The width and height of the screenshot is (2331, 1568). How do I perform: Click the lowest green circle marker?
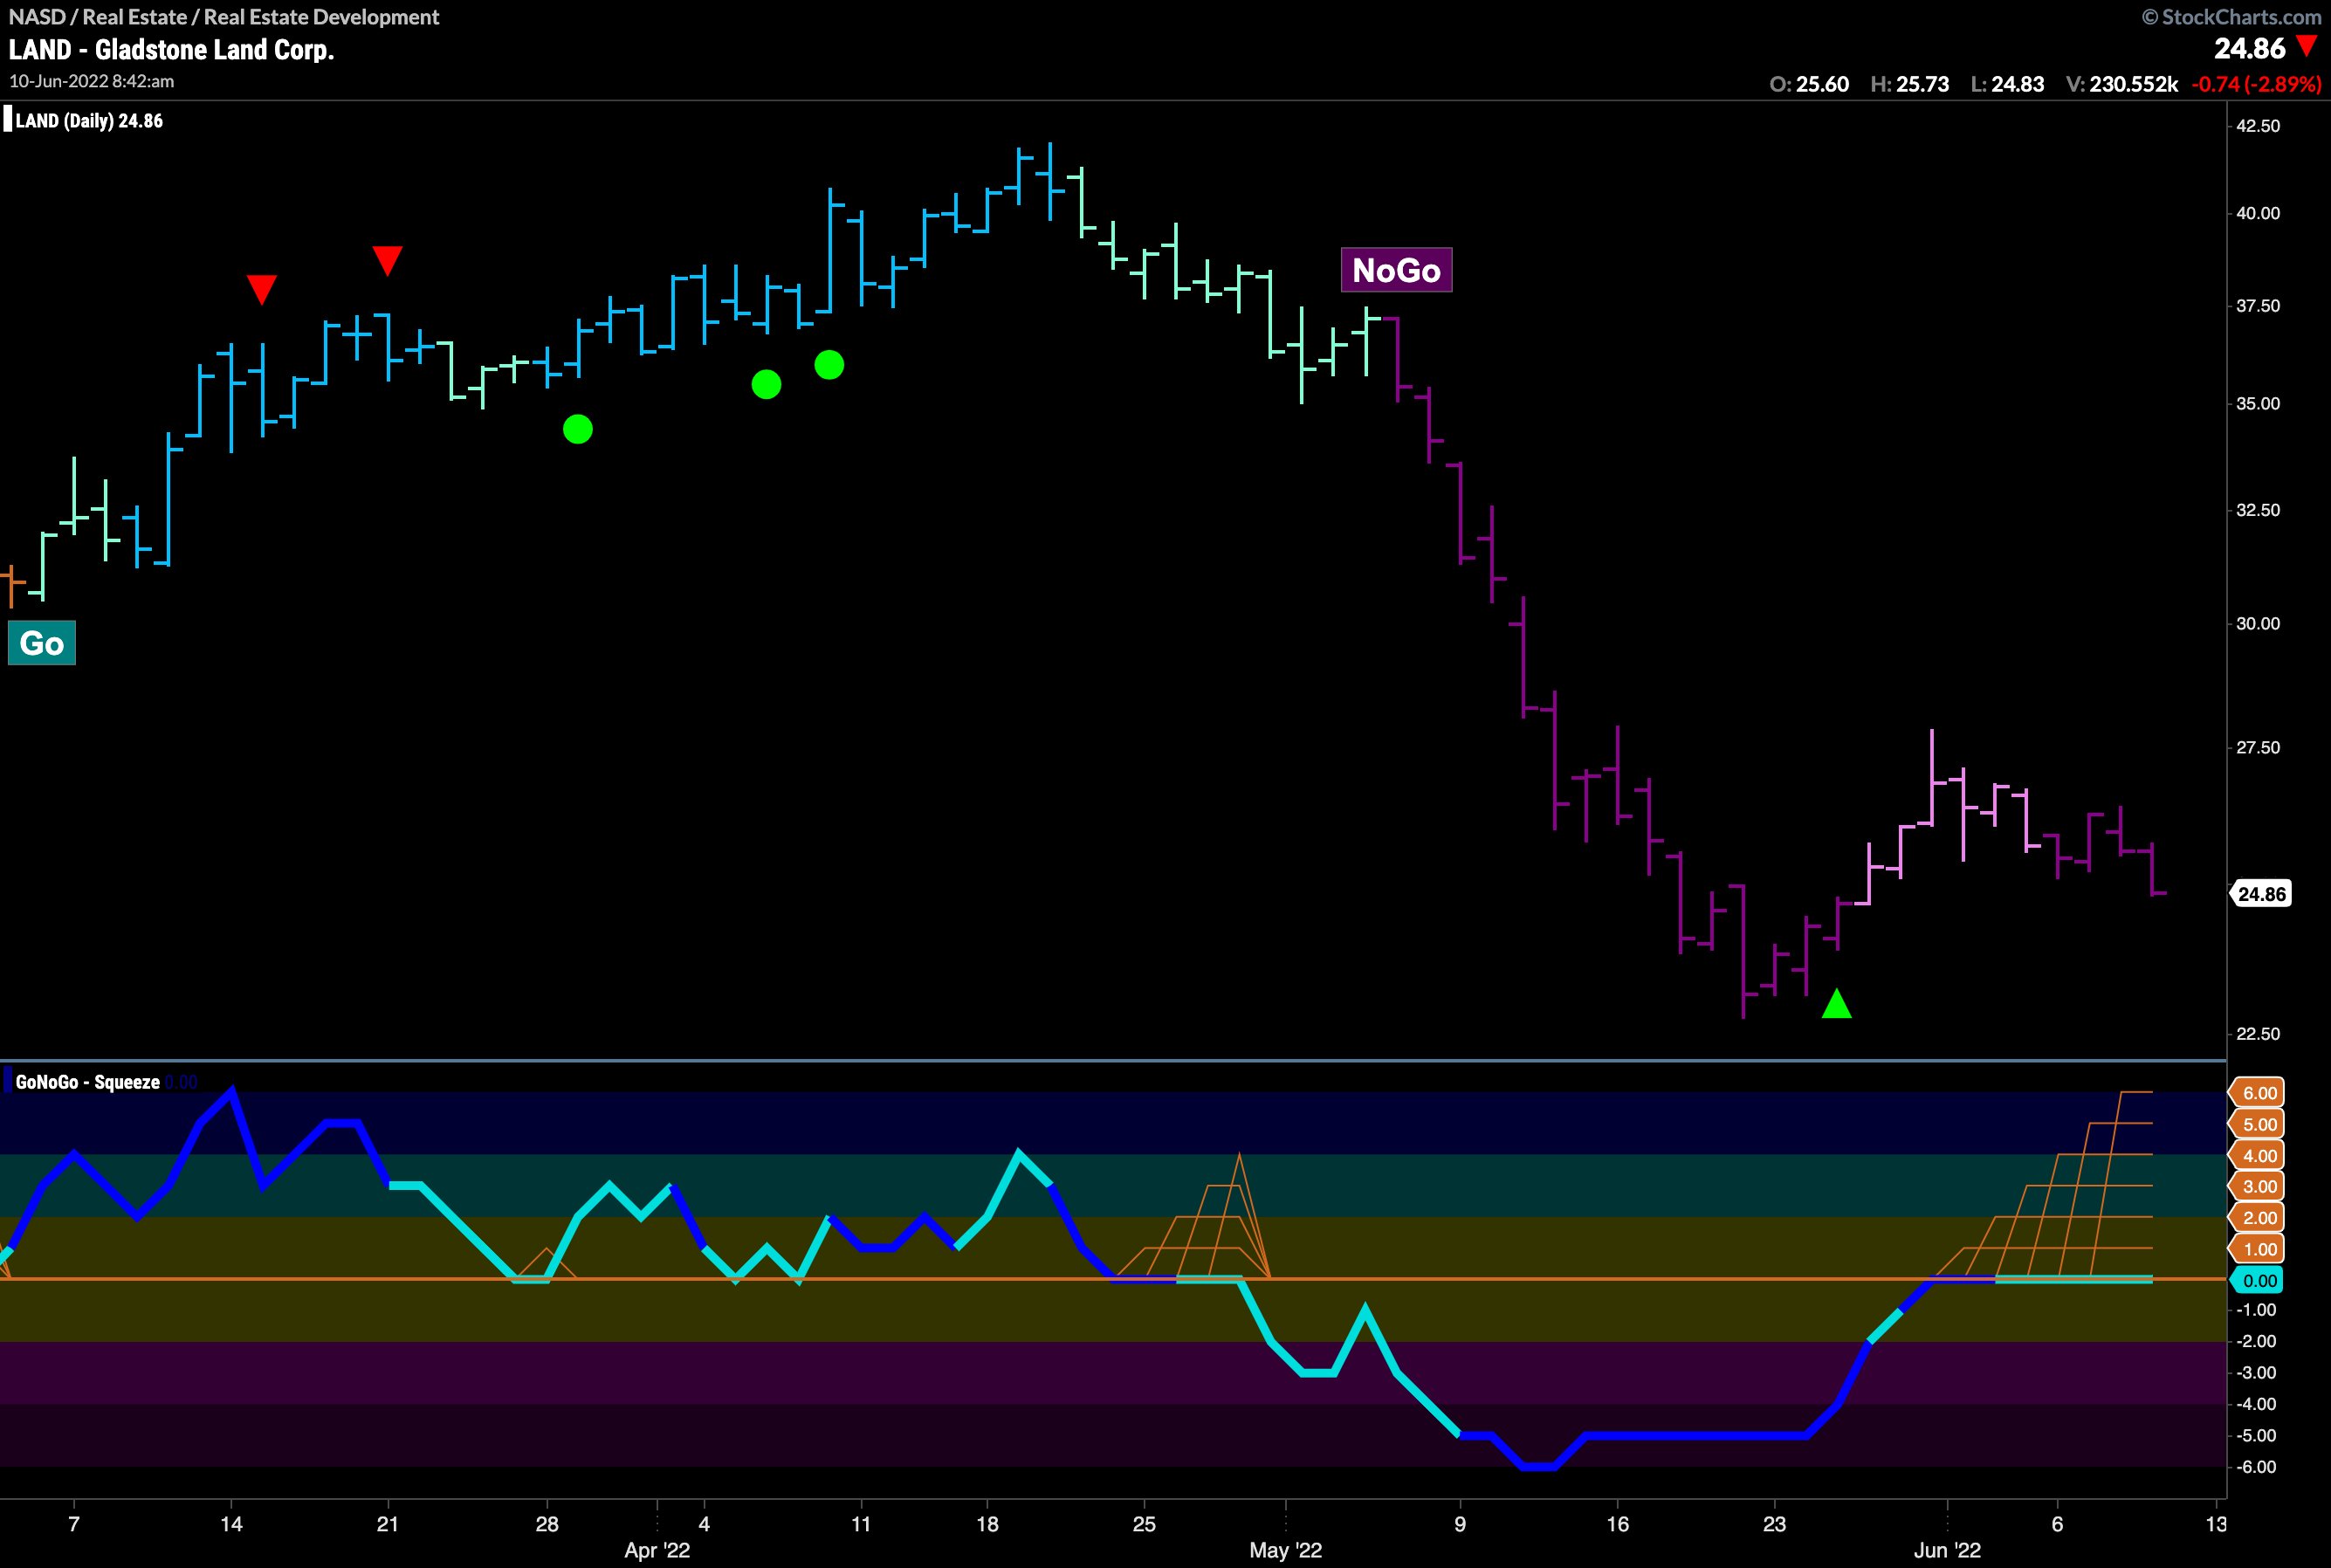(x=577, y=429)
